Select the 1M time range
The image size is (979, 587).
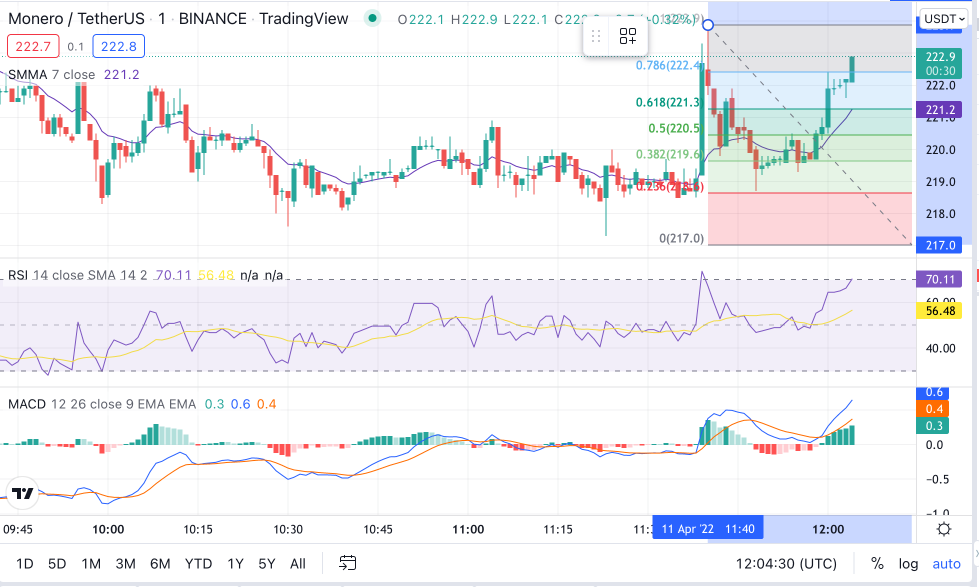tap(91, 564)
